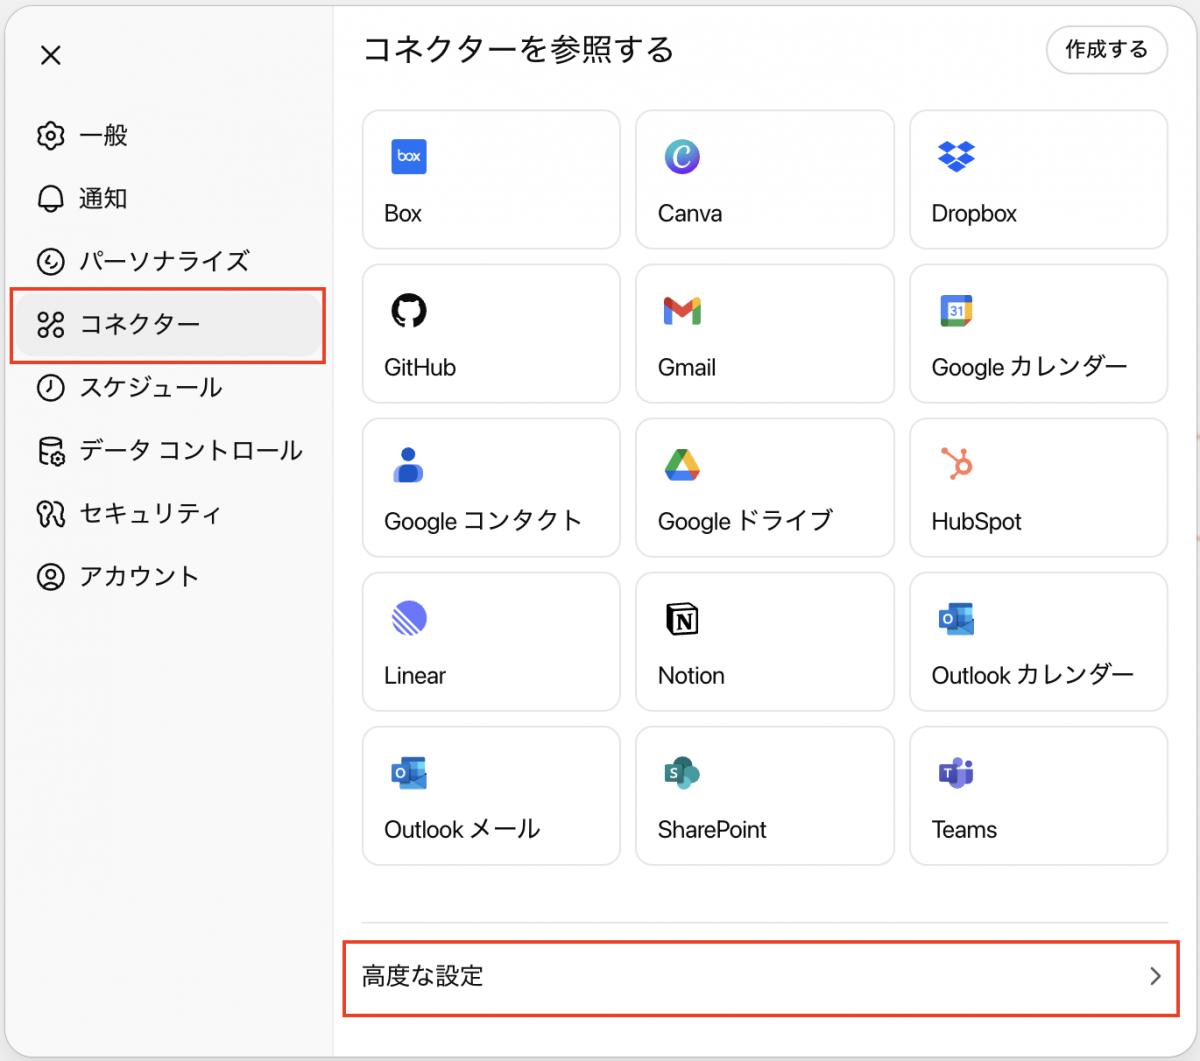Open the Notion connector name label
The height and width of the screenshot is (1061, 1200).
(691, 676)
